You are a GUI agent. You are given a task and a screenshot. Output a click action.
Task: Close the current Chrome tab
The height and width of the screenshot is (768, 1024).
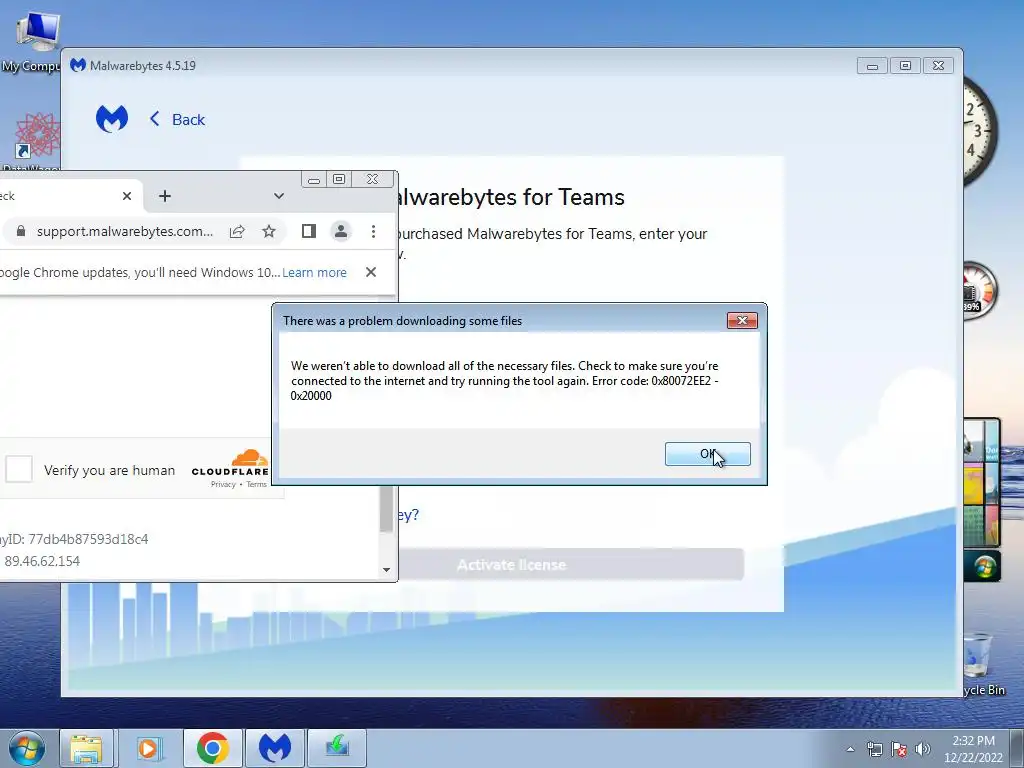[x=127, y=196]
